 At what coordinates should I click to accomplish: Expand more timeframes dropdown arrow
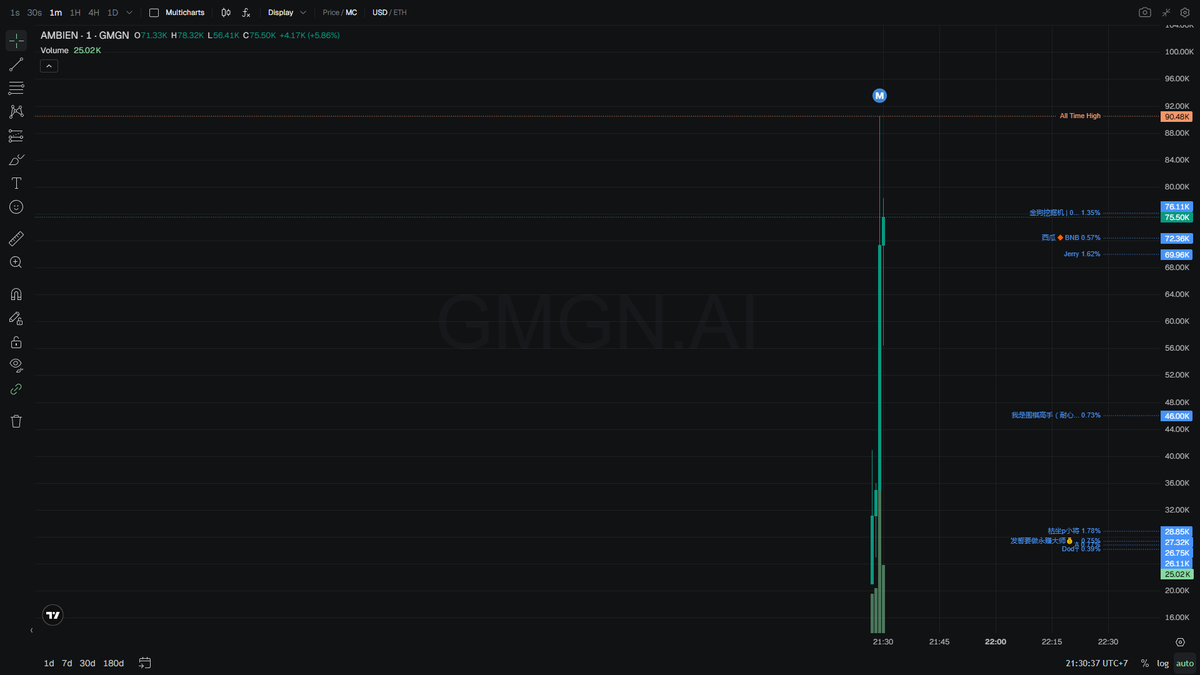(x=130, y=13)
